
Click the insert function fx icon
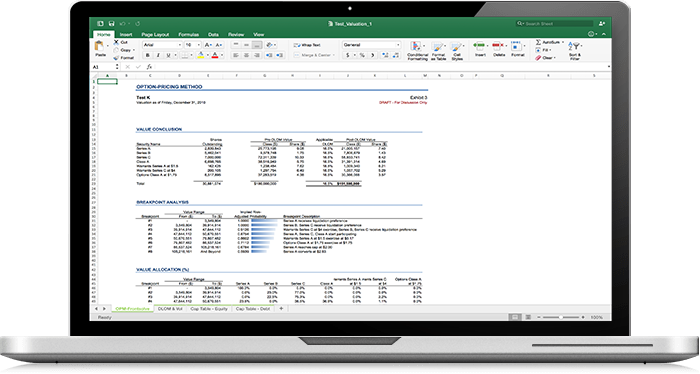click(149, 67)
